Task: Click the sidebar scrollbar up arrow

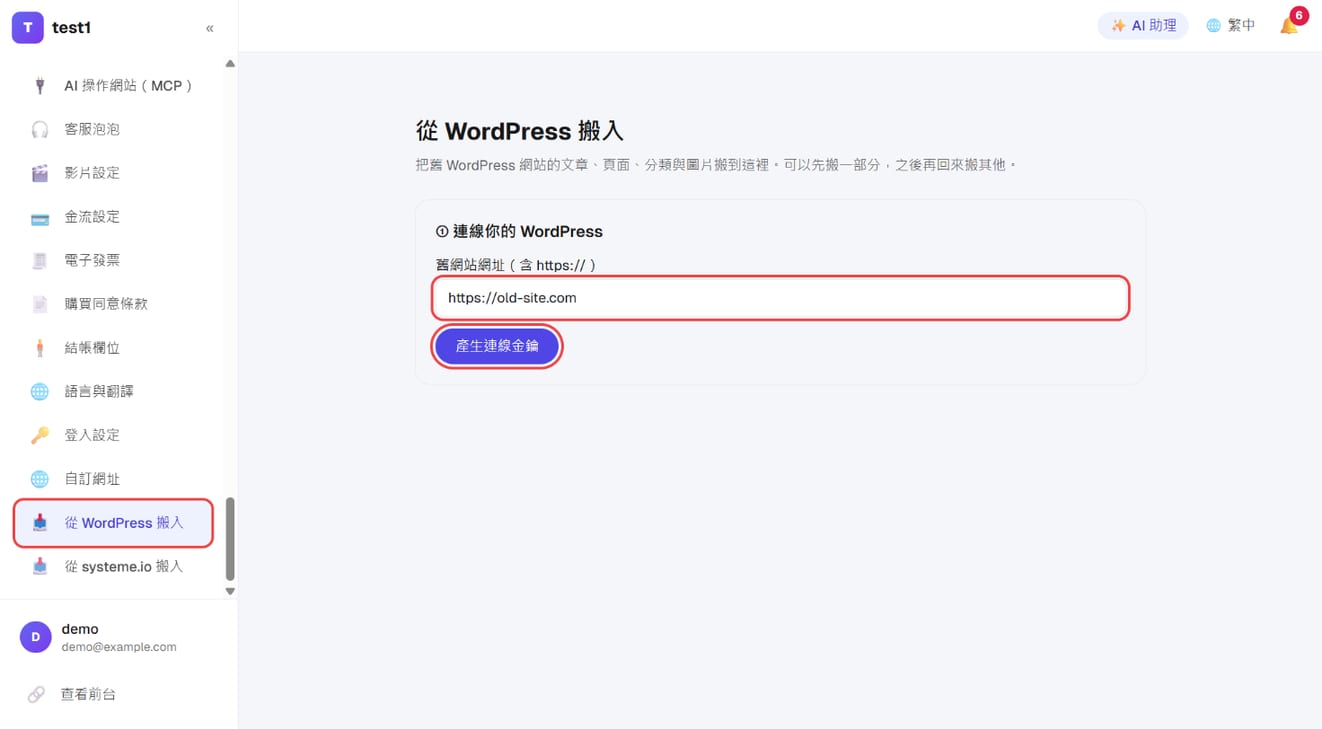Action: (x=230, y=63)
